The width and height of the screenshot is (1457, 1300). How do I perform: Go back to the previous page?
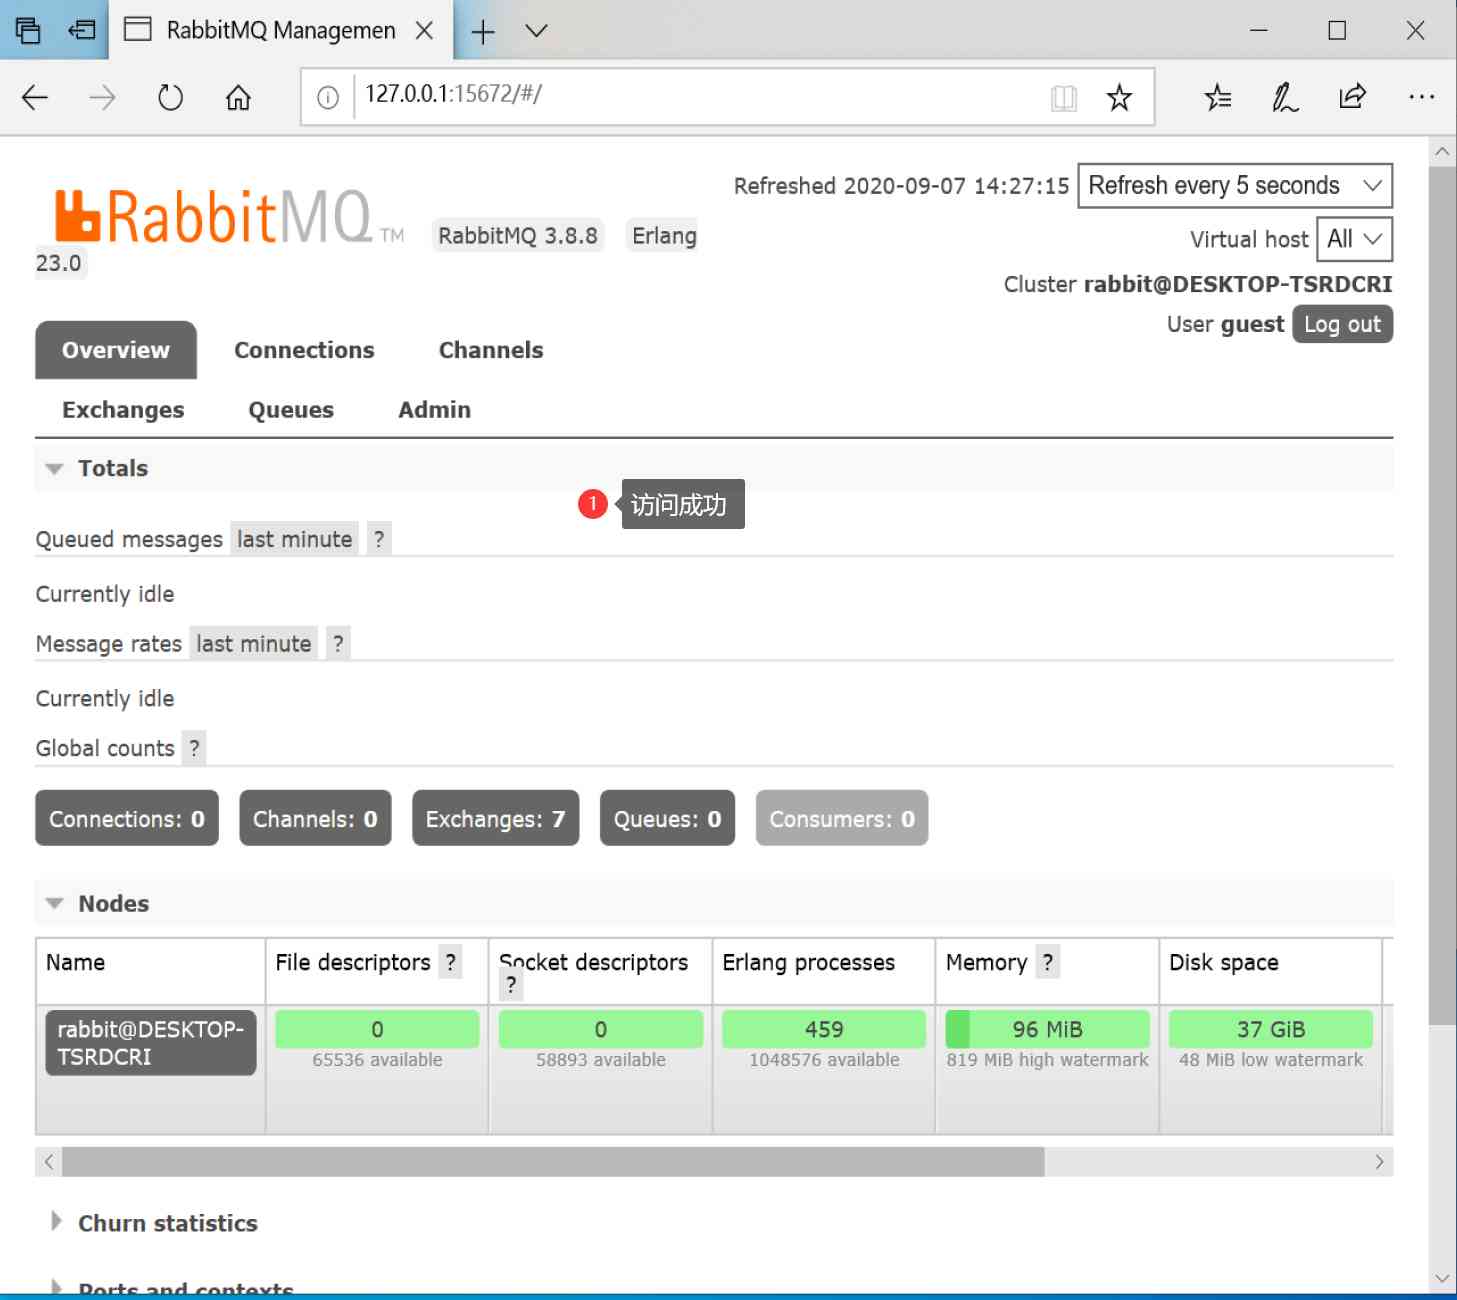coord(35,97)
